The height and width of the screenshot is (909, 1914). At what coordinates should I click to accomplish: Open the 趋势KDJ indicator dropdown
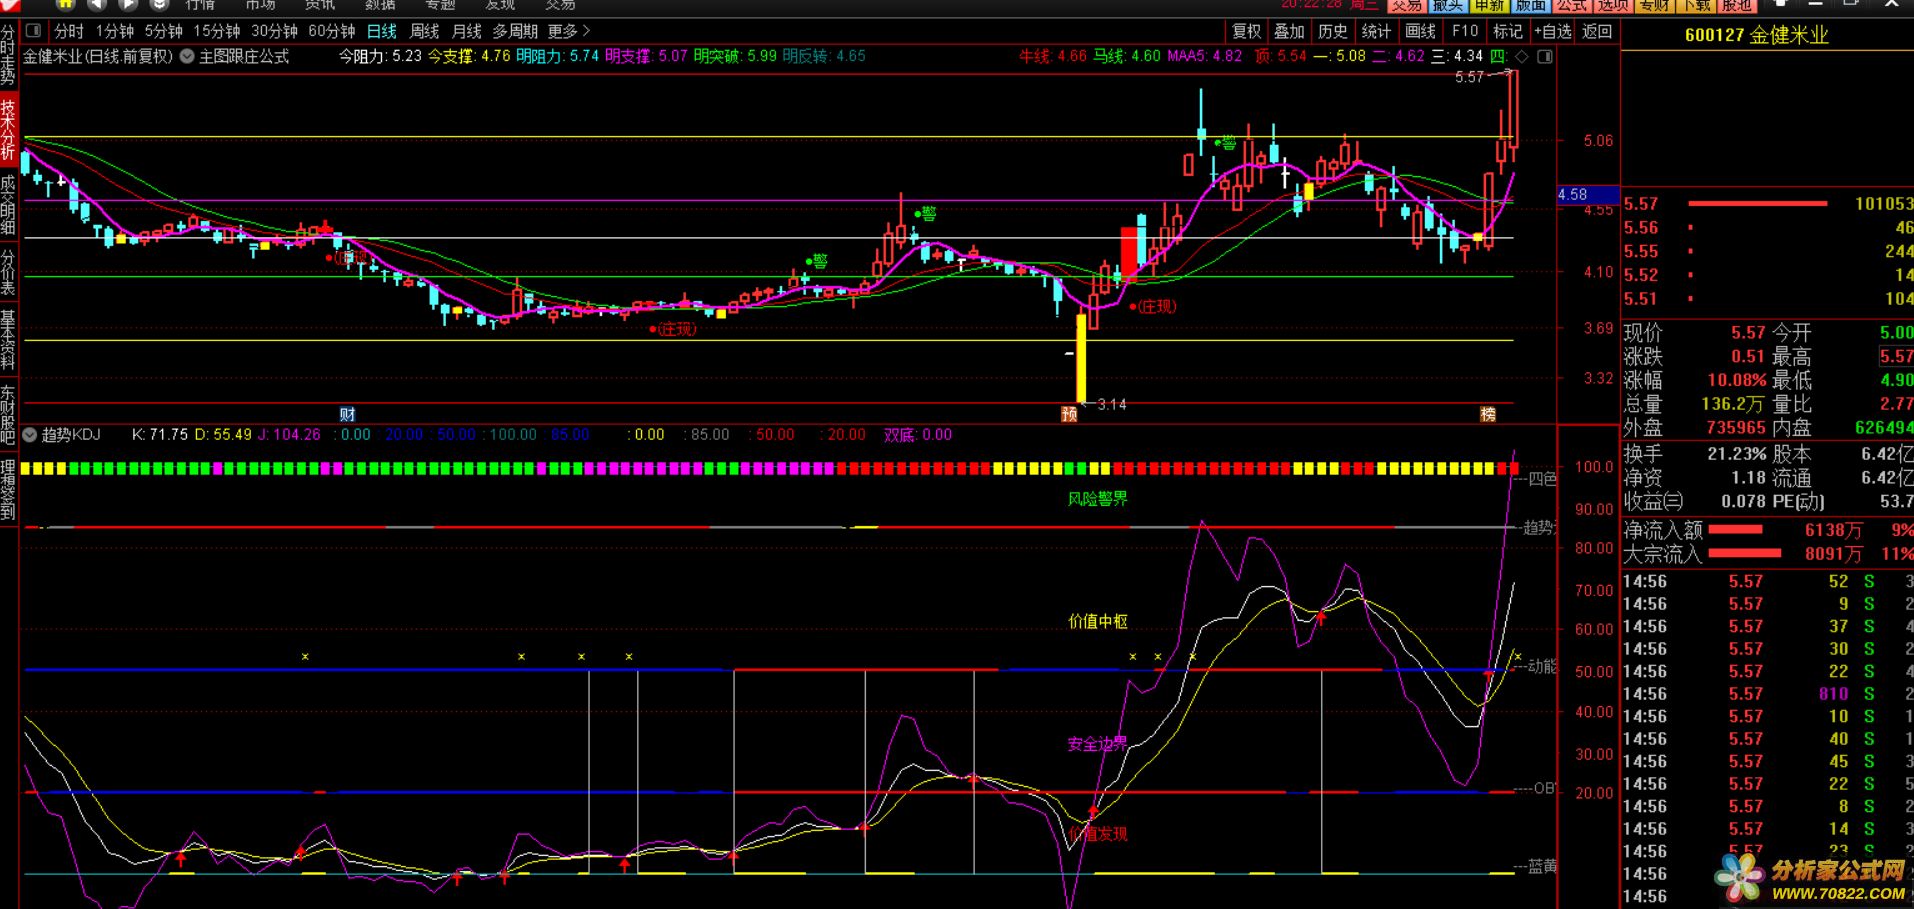pos(30,435)
